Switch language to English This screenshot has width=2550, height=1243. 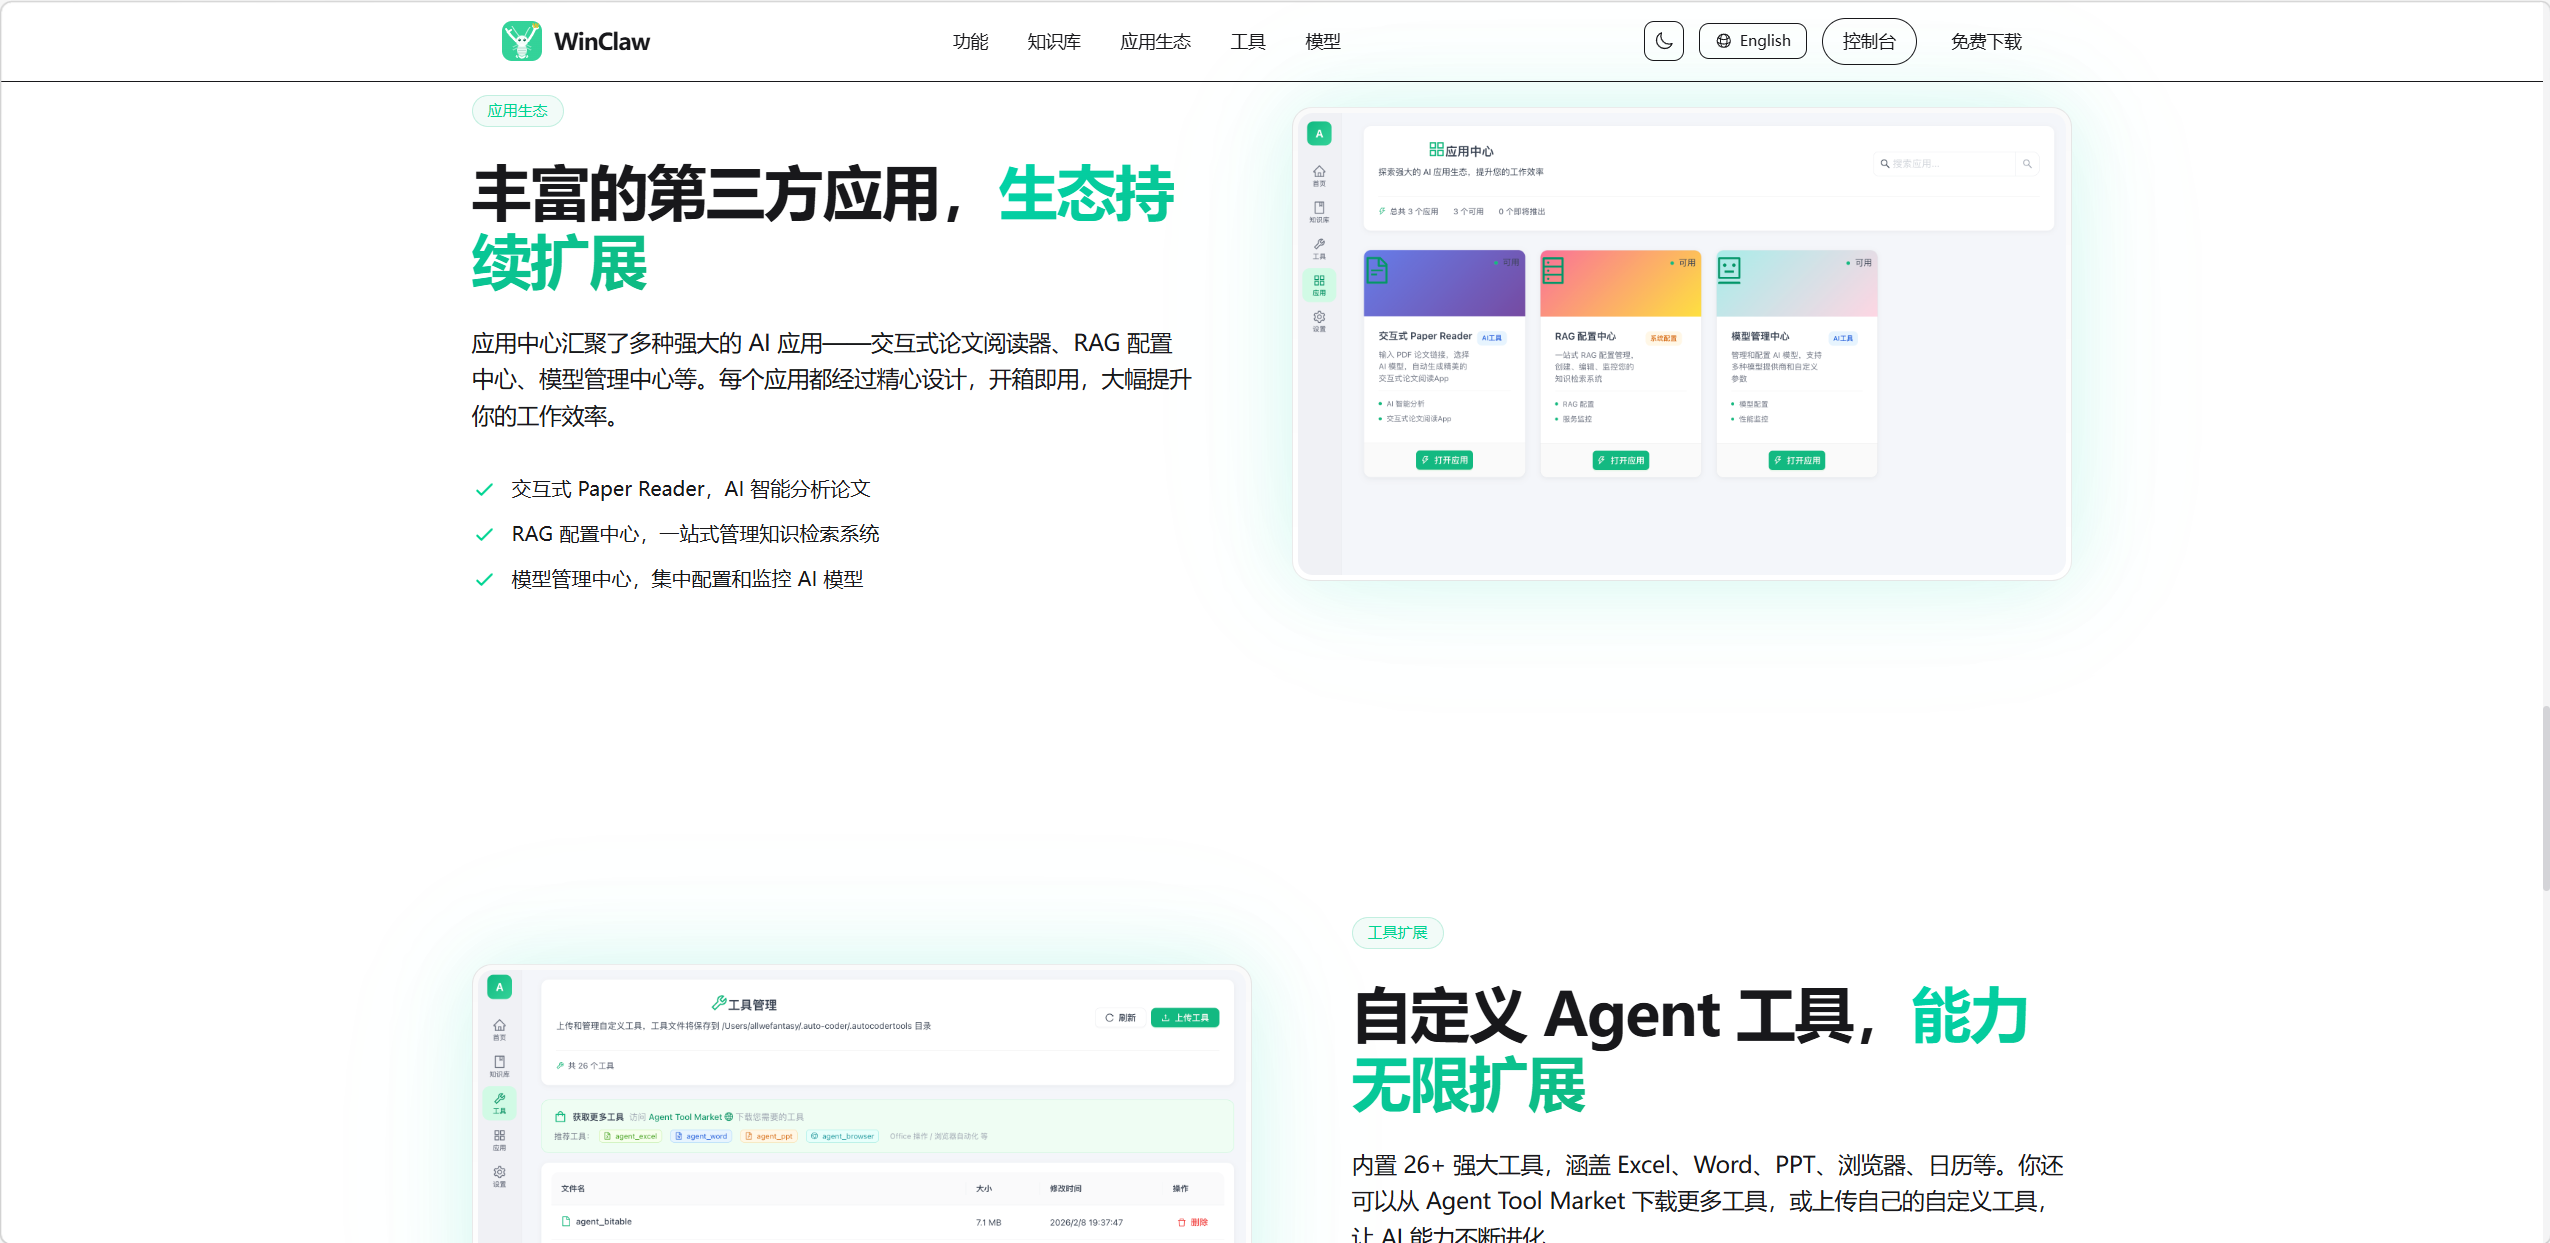[x=1752, y=41]
